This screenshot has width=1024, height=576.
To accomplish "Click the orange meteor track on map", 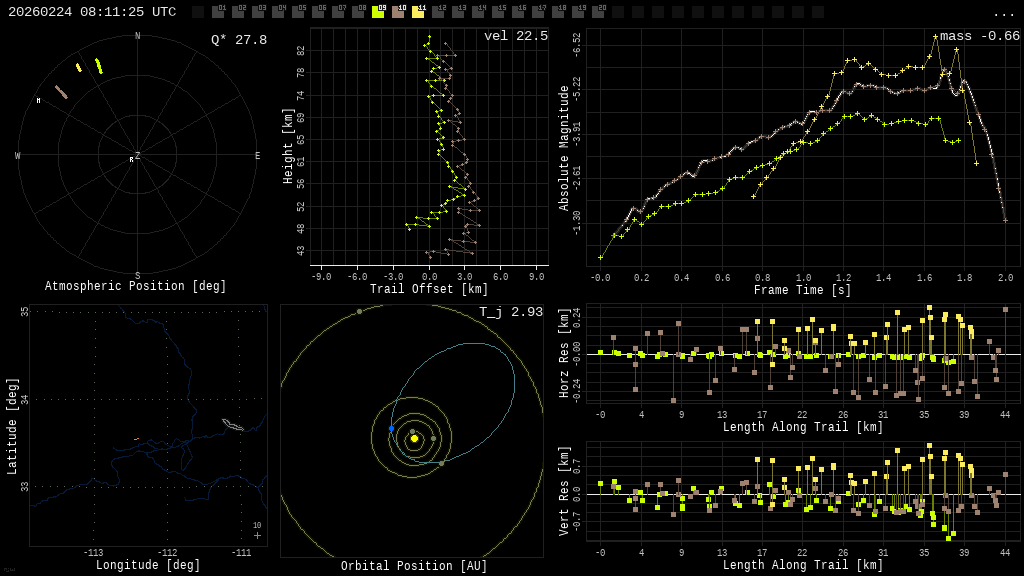I will (x=136, y=439).
